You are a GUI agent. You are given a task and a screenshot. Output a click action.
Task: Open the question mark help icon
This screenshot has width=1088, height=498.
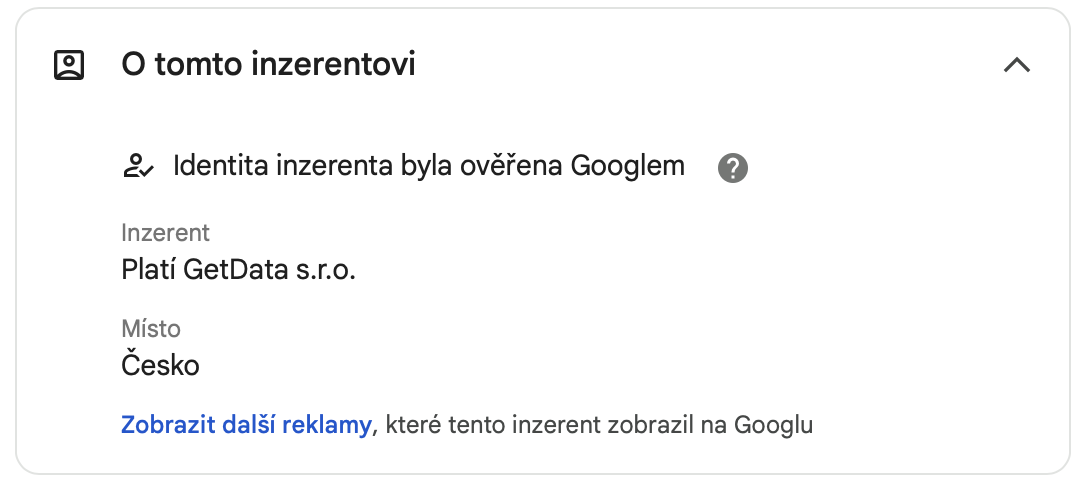coord(733,168)
